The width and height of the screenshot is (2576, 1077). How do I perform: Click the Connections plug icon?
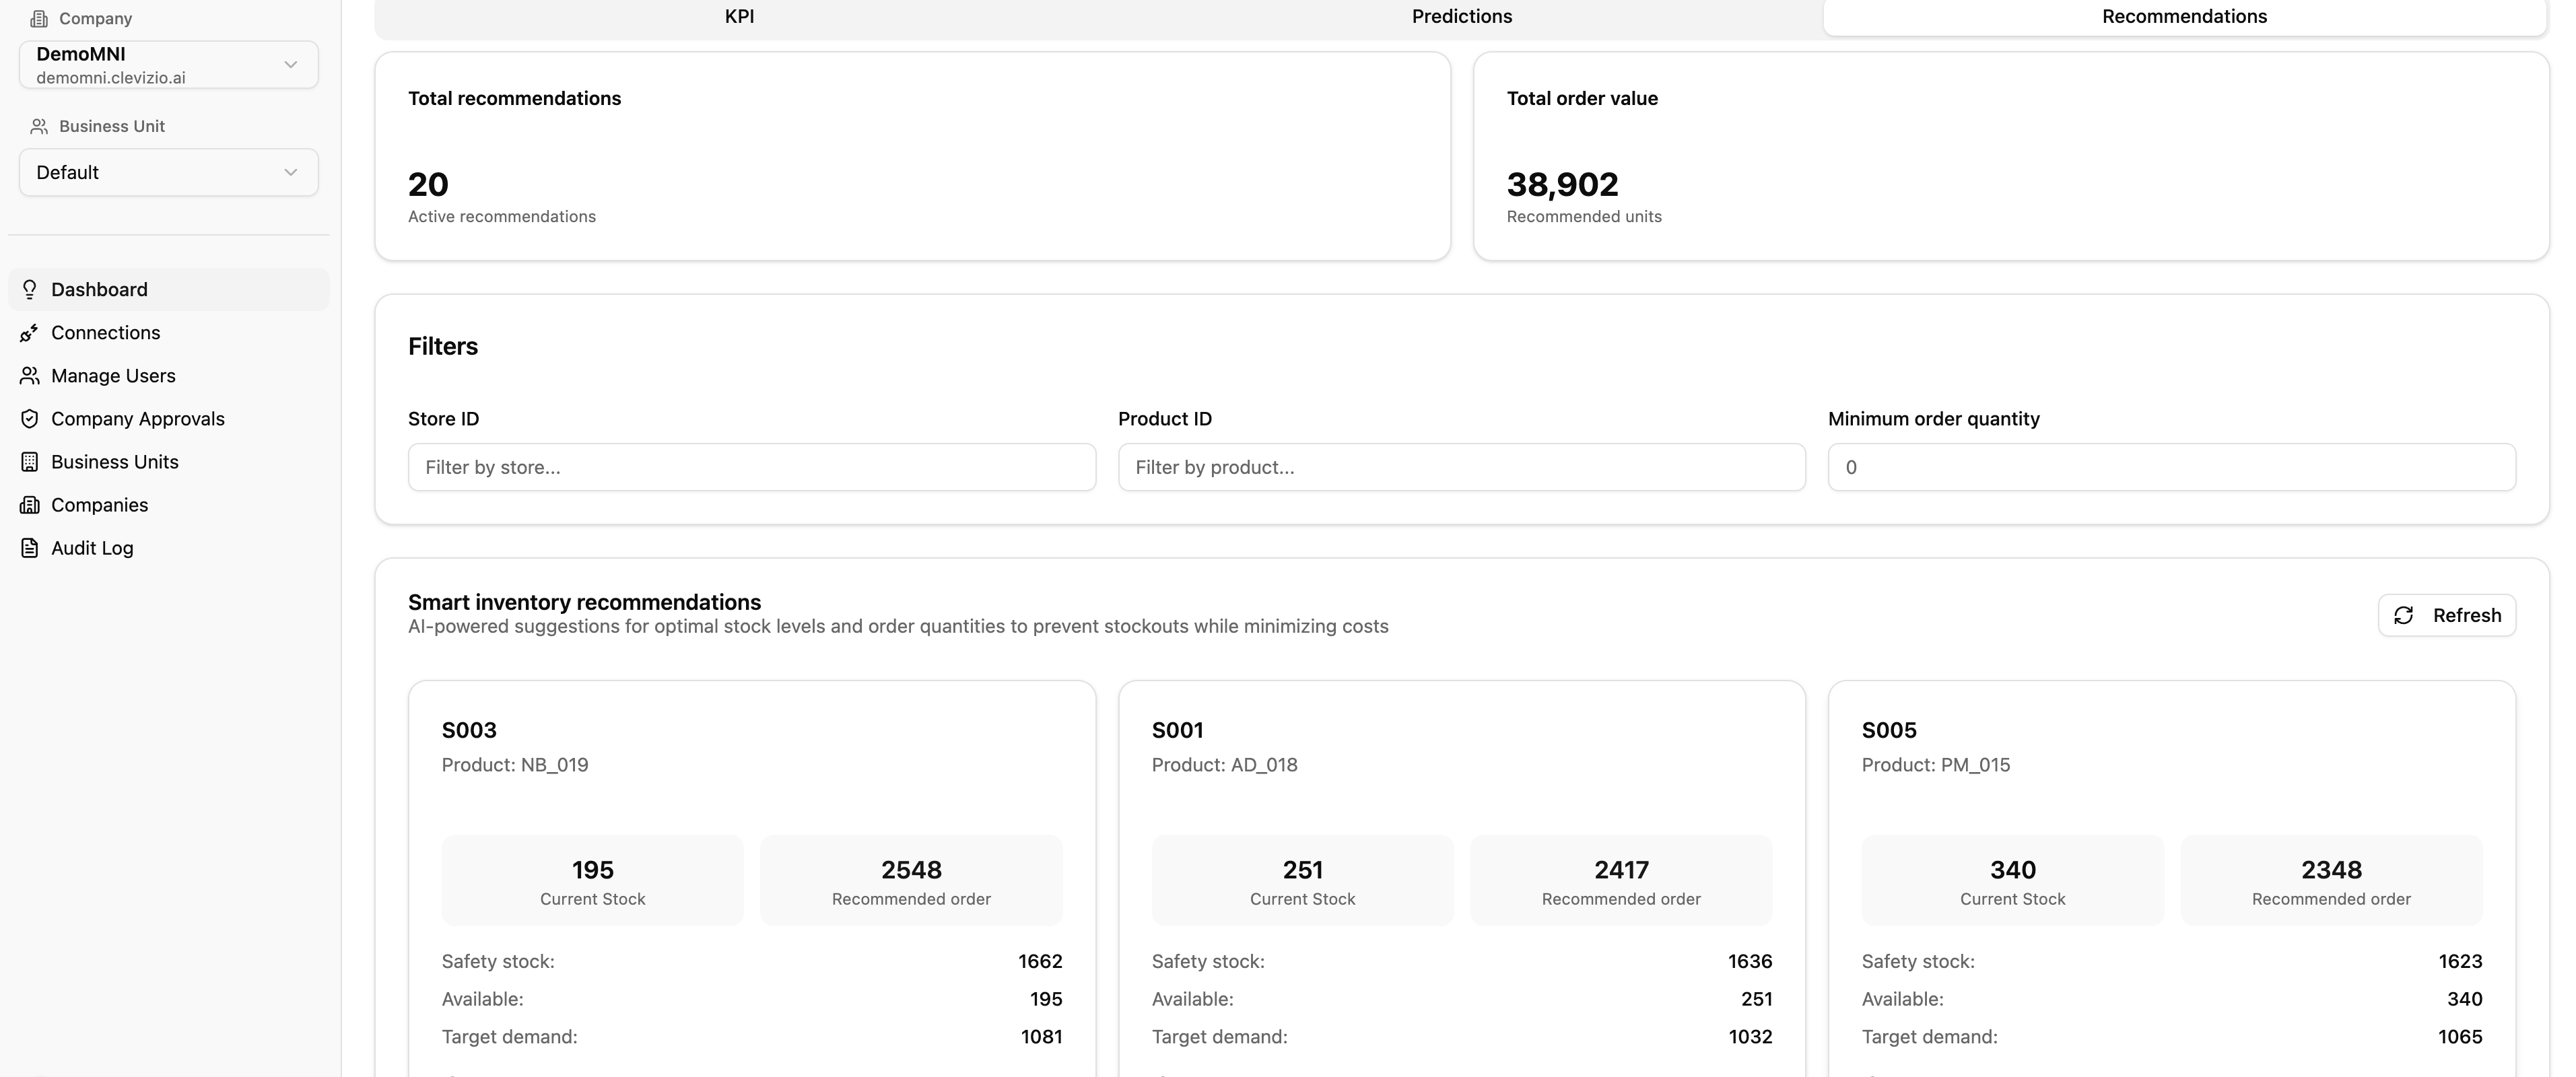click(x=30, y=333)
